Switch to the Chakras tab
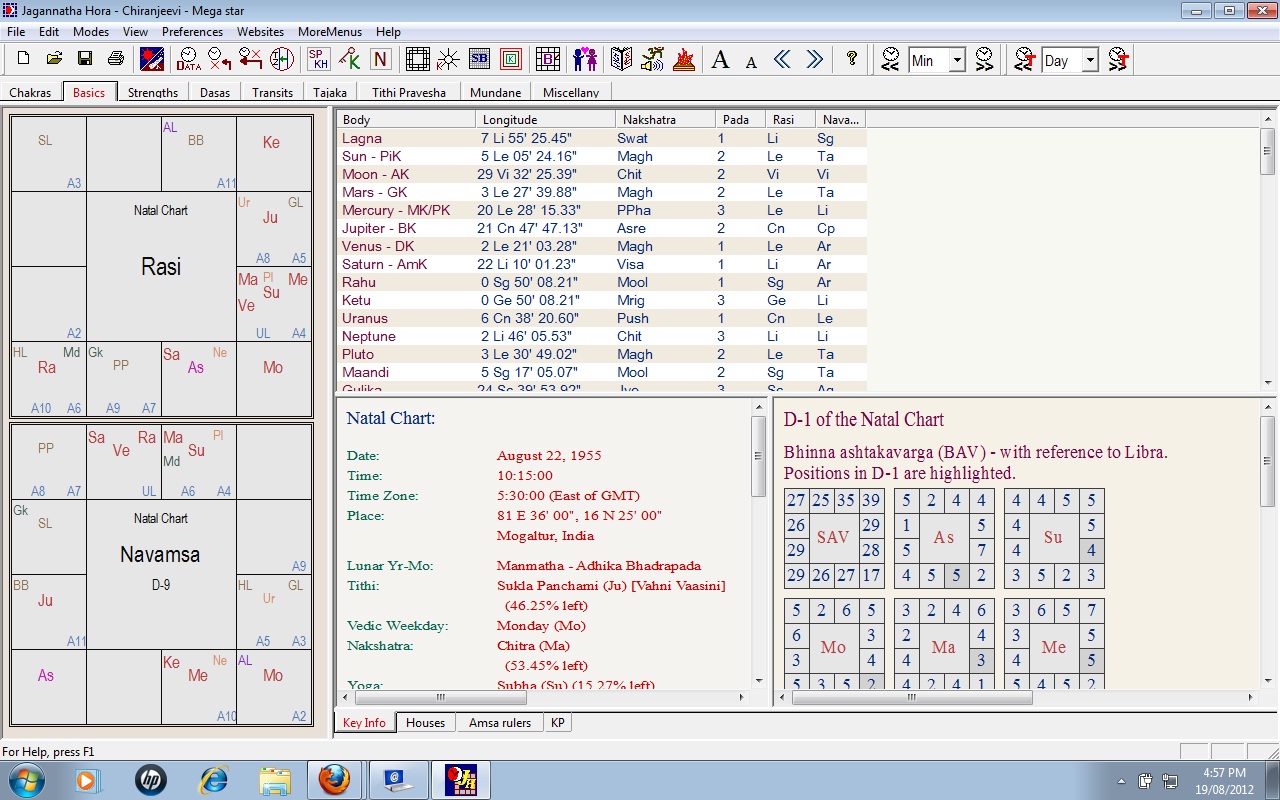Viewport: 1280px width, 800px height. [x=30, y=92]
